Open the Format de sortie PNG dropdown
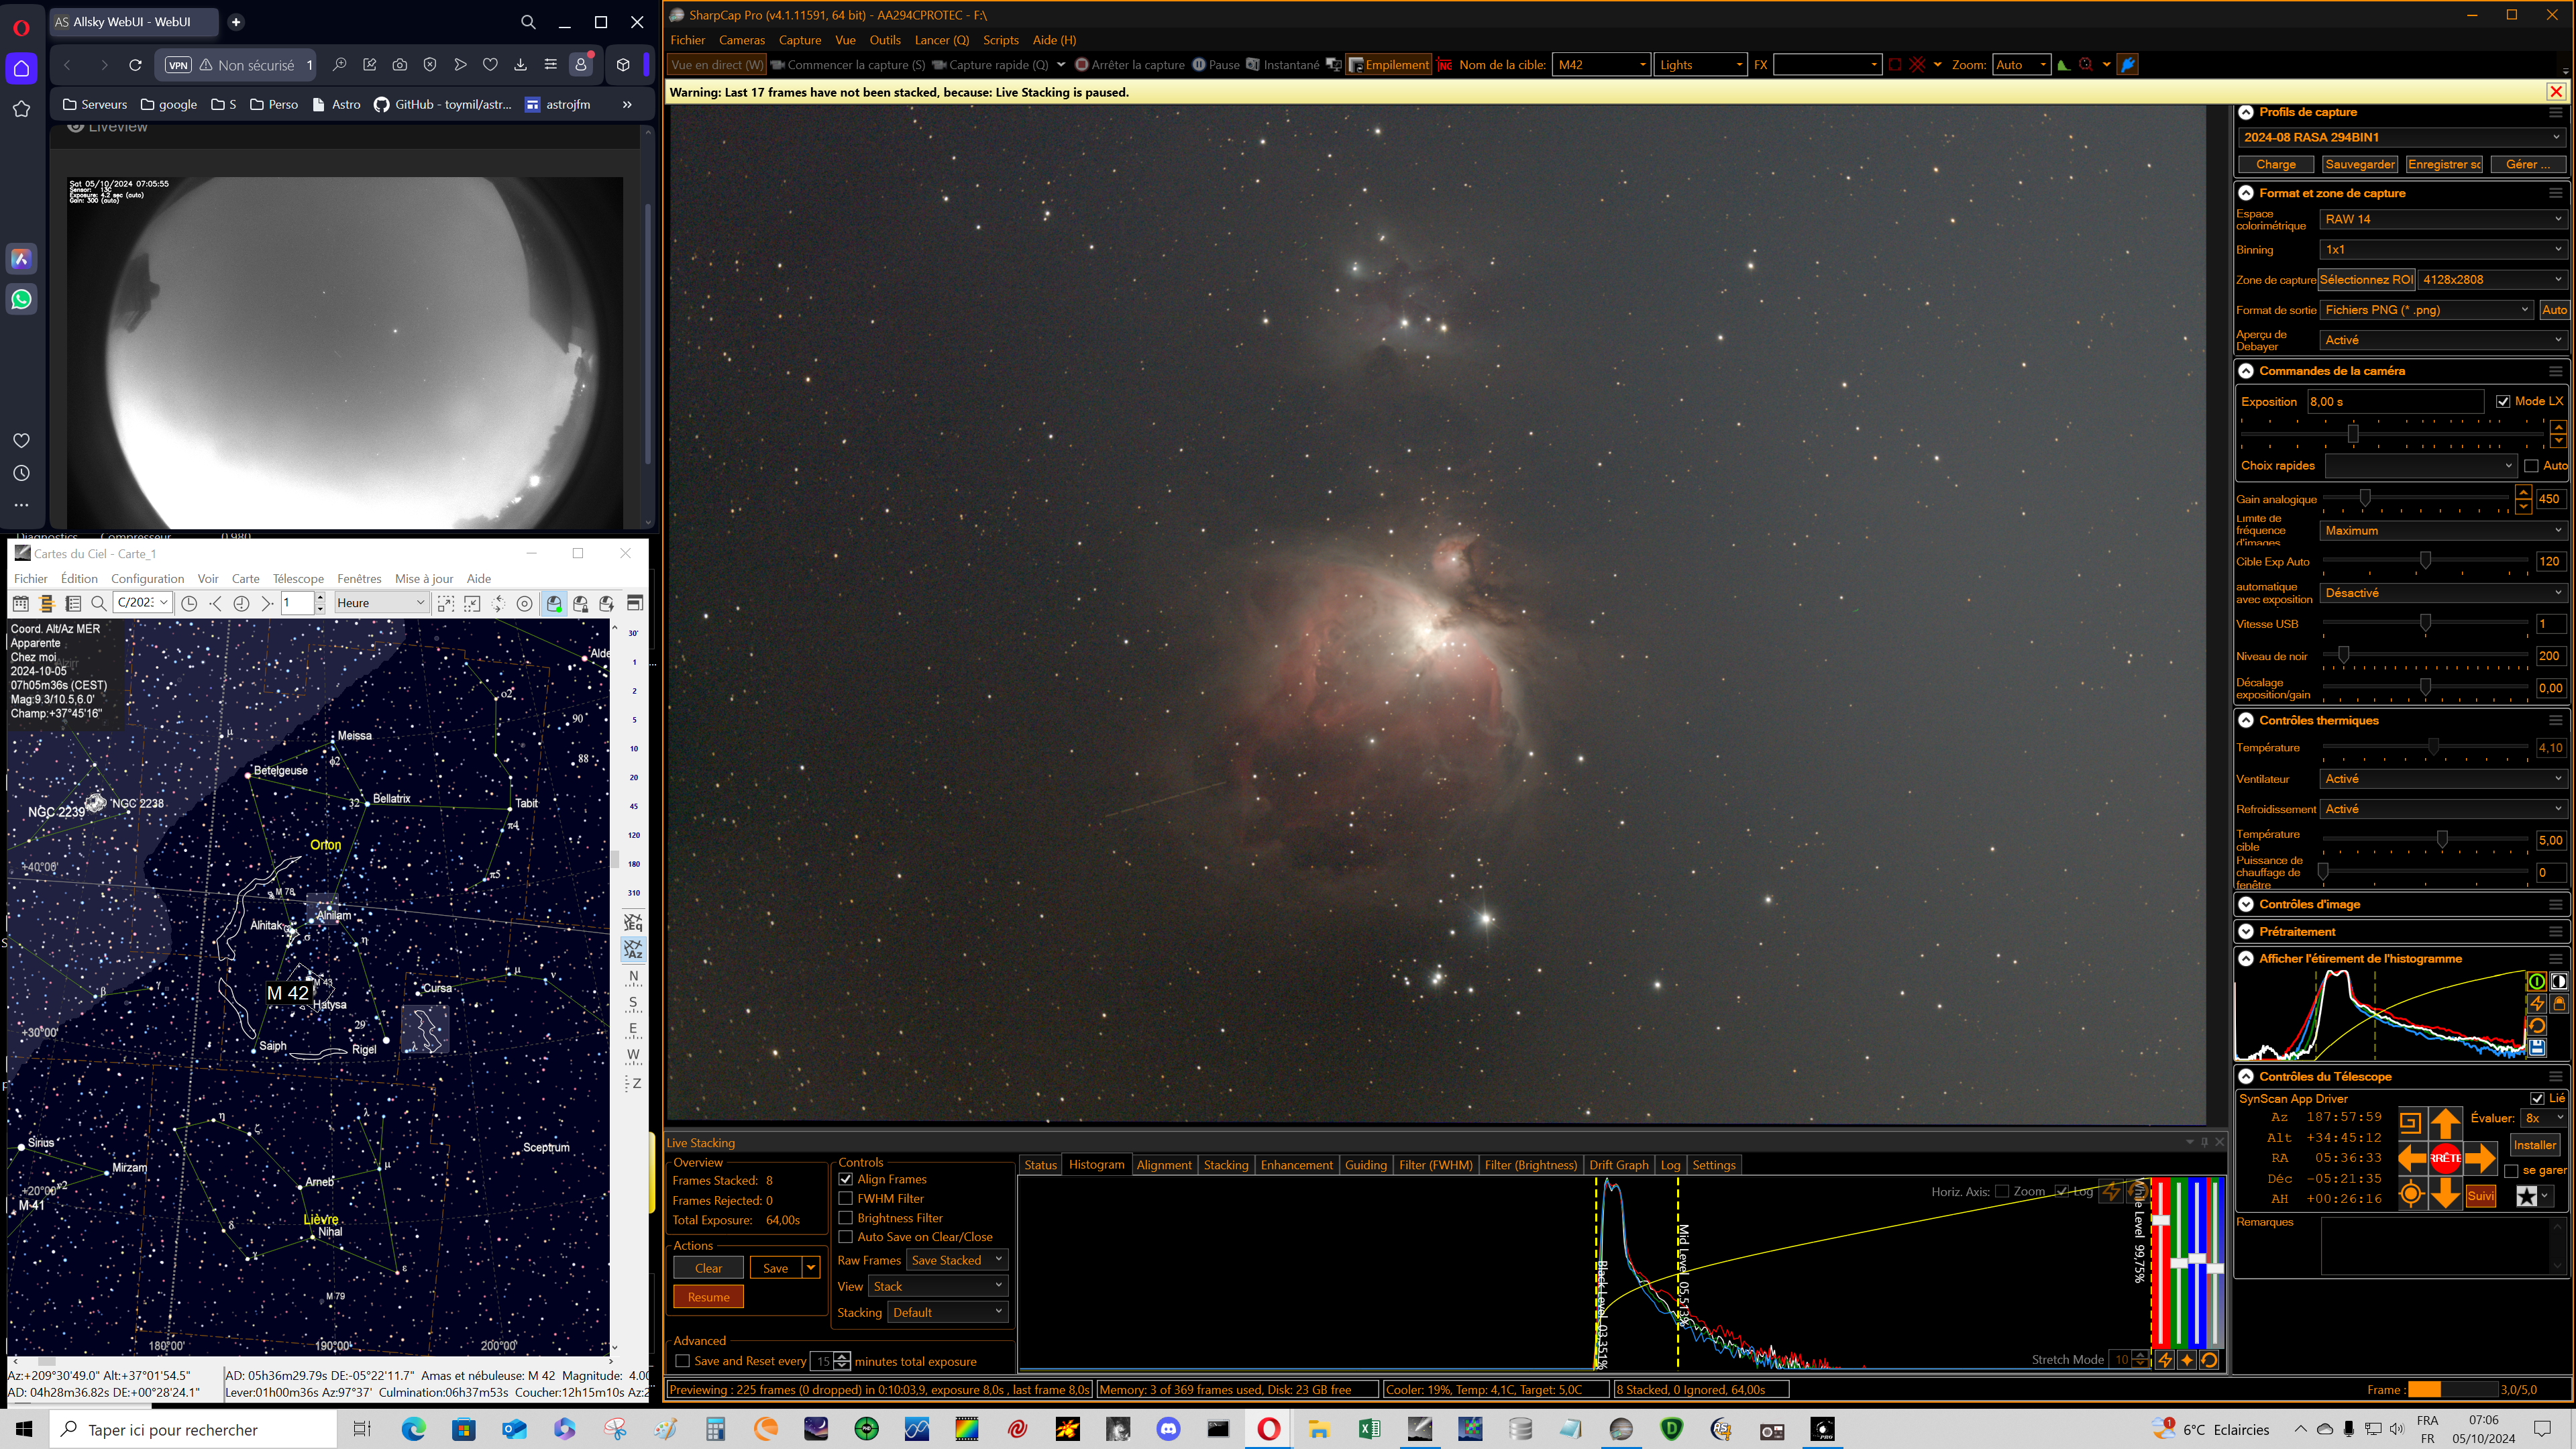 [2427, 310]
